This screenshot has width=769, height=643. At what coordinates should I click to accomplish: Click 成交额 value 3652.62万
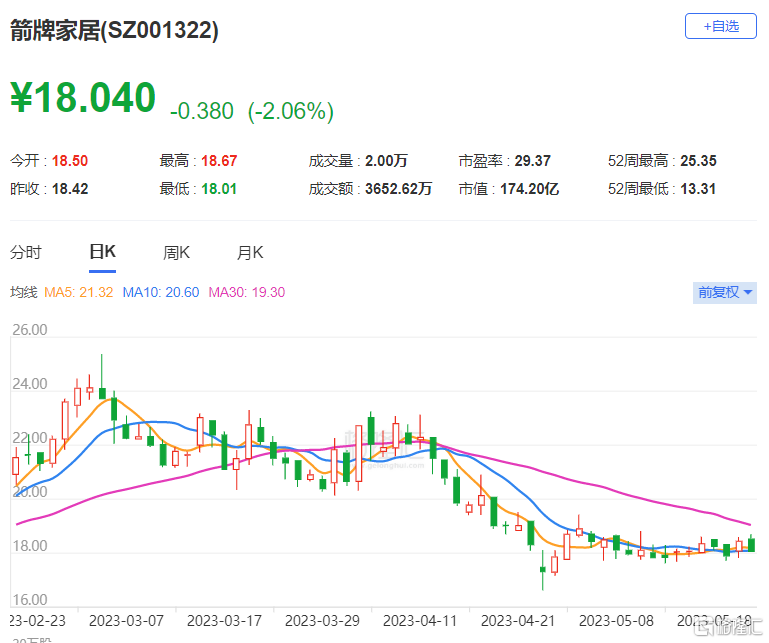pyautogui.click(x=398, y=189)
